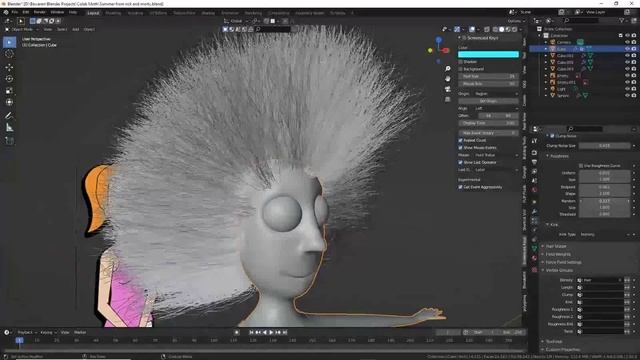Screen dimensions: 640x360
Task: Toggle the camera view icon
Action: 448,89
